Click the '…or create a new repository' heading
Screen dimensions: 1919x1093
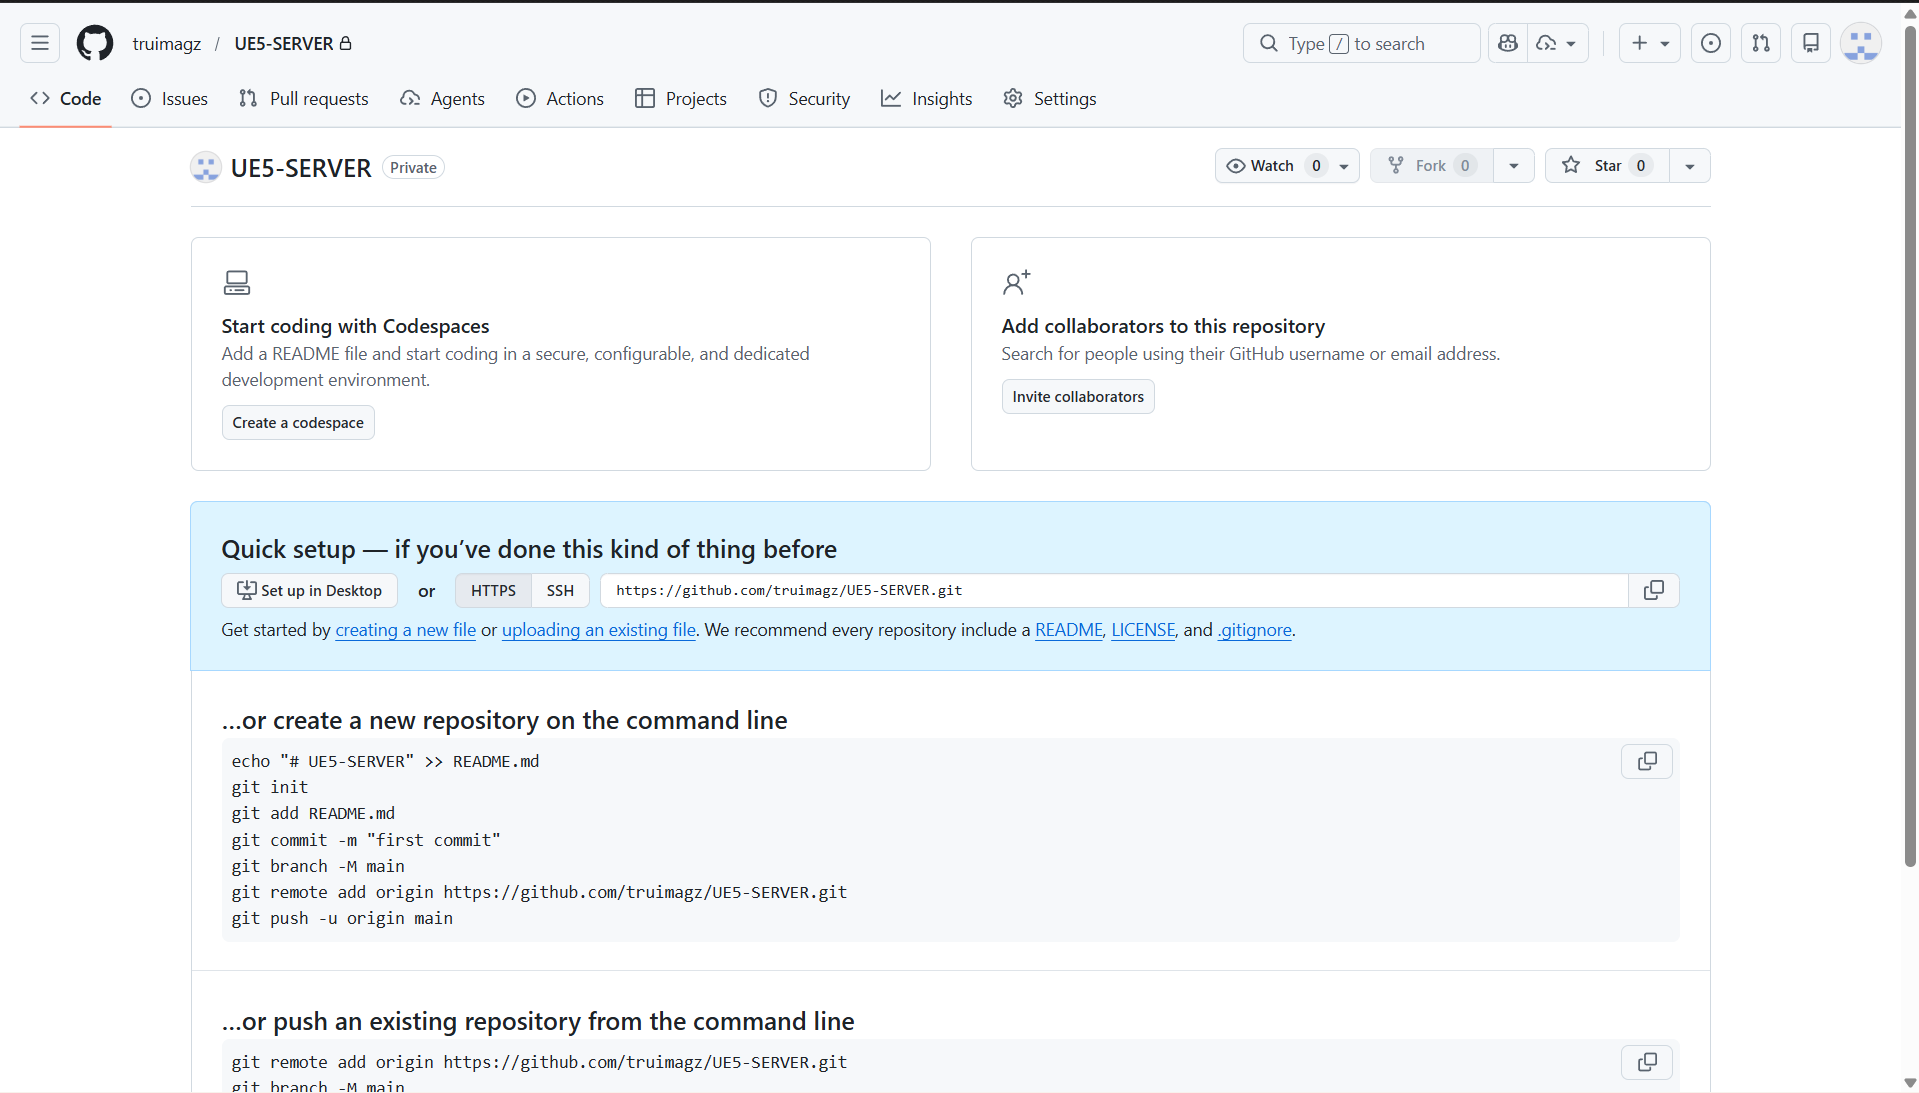coord(504,720)
